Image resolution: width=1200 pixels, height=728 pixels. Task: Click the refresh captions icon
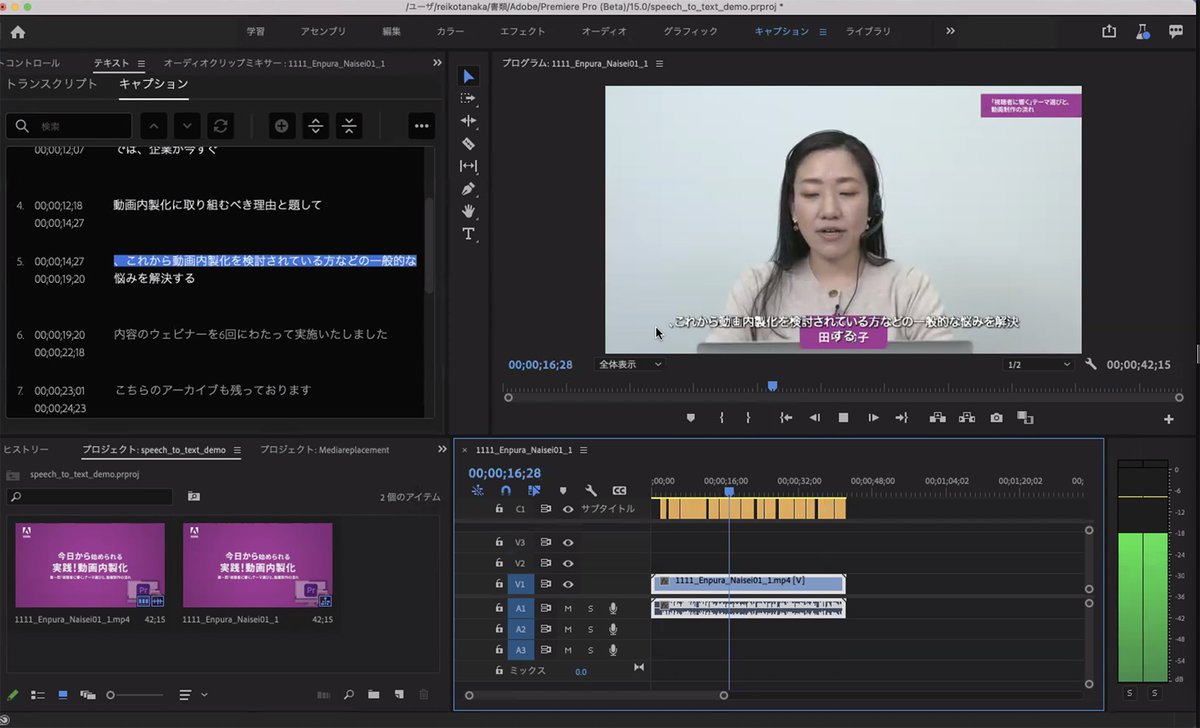point(220,126)
